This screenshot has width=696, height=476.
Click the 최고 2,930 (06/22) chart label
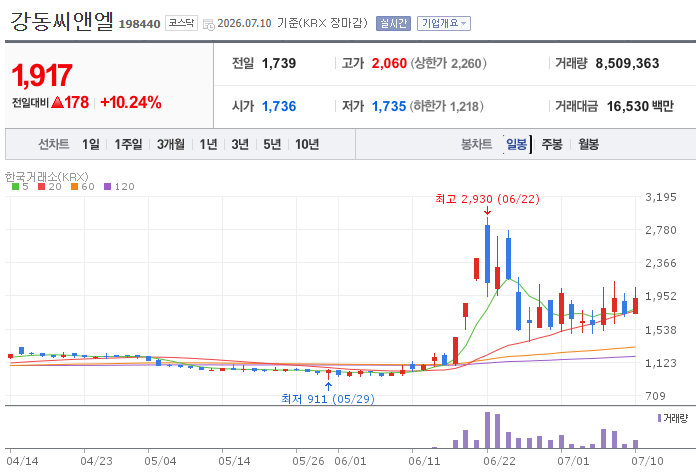coord(487,199)
